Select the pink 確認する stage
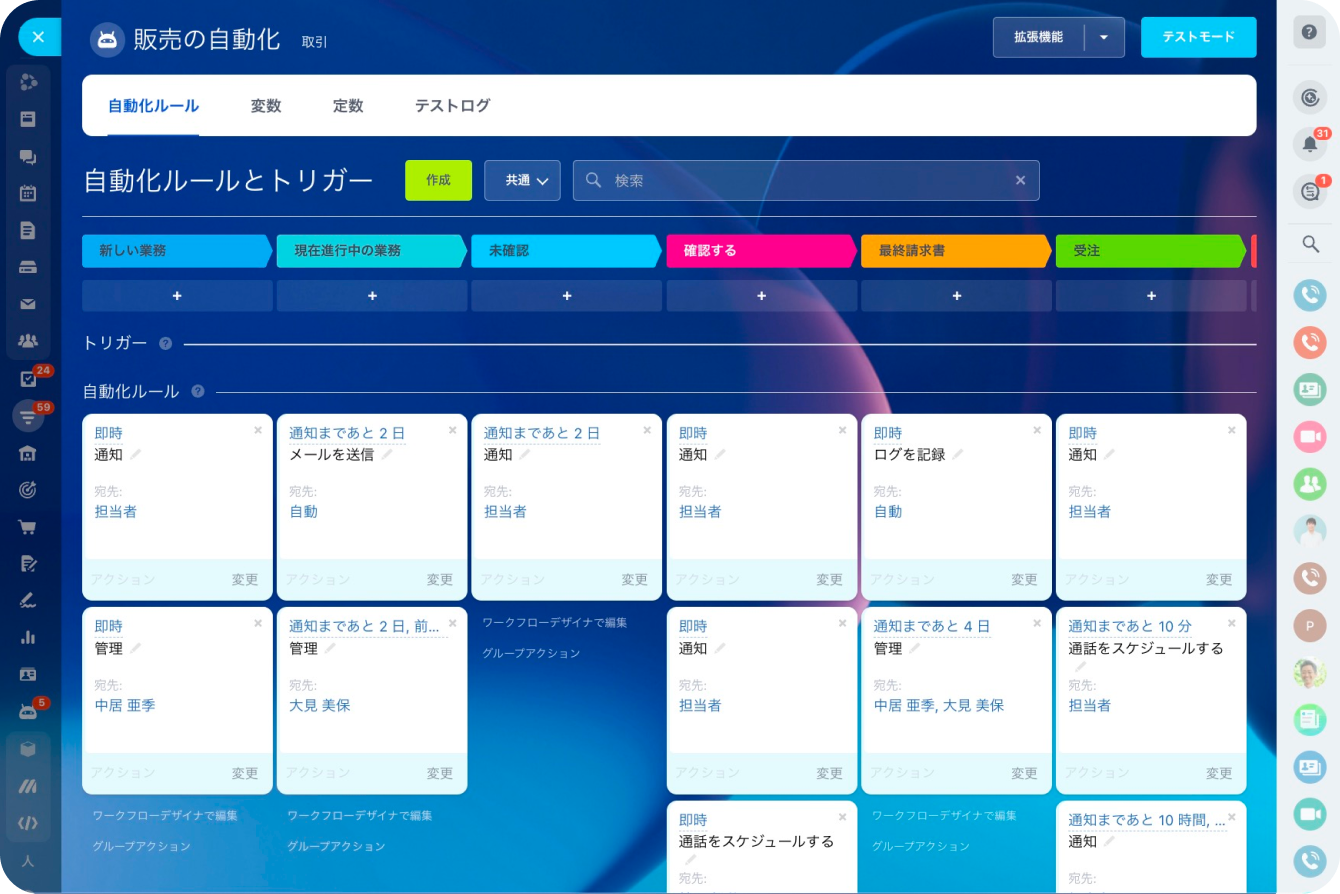Screen dimensions: 1340x894 (x=761, y=251)
